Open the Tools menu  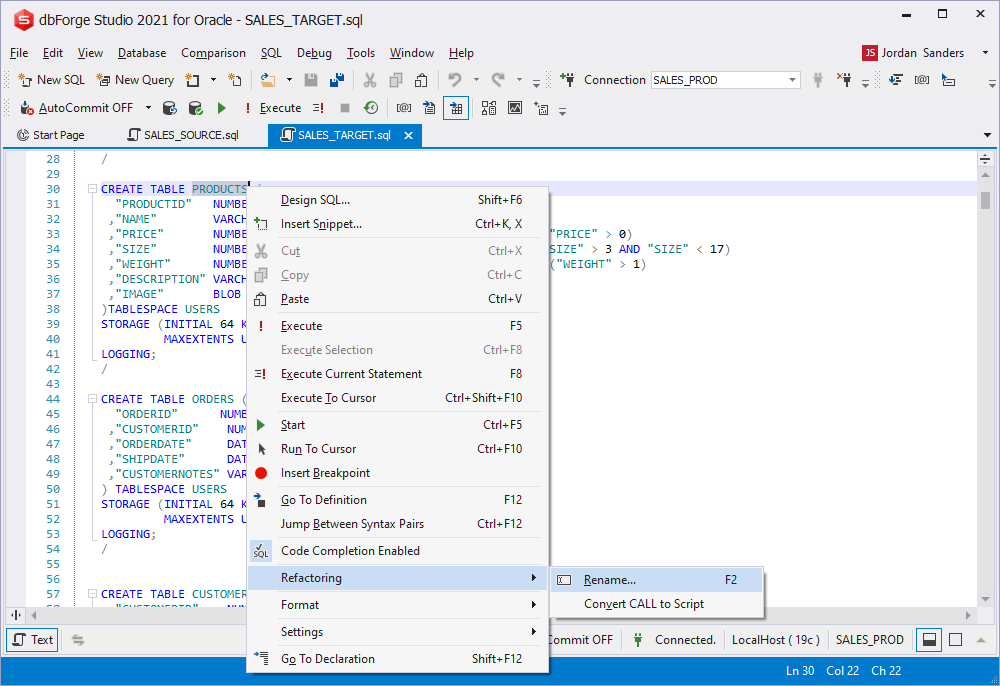tap(360, 53)
